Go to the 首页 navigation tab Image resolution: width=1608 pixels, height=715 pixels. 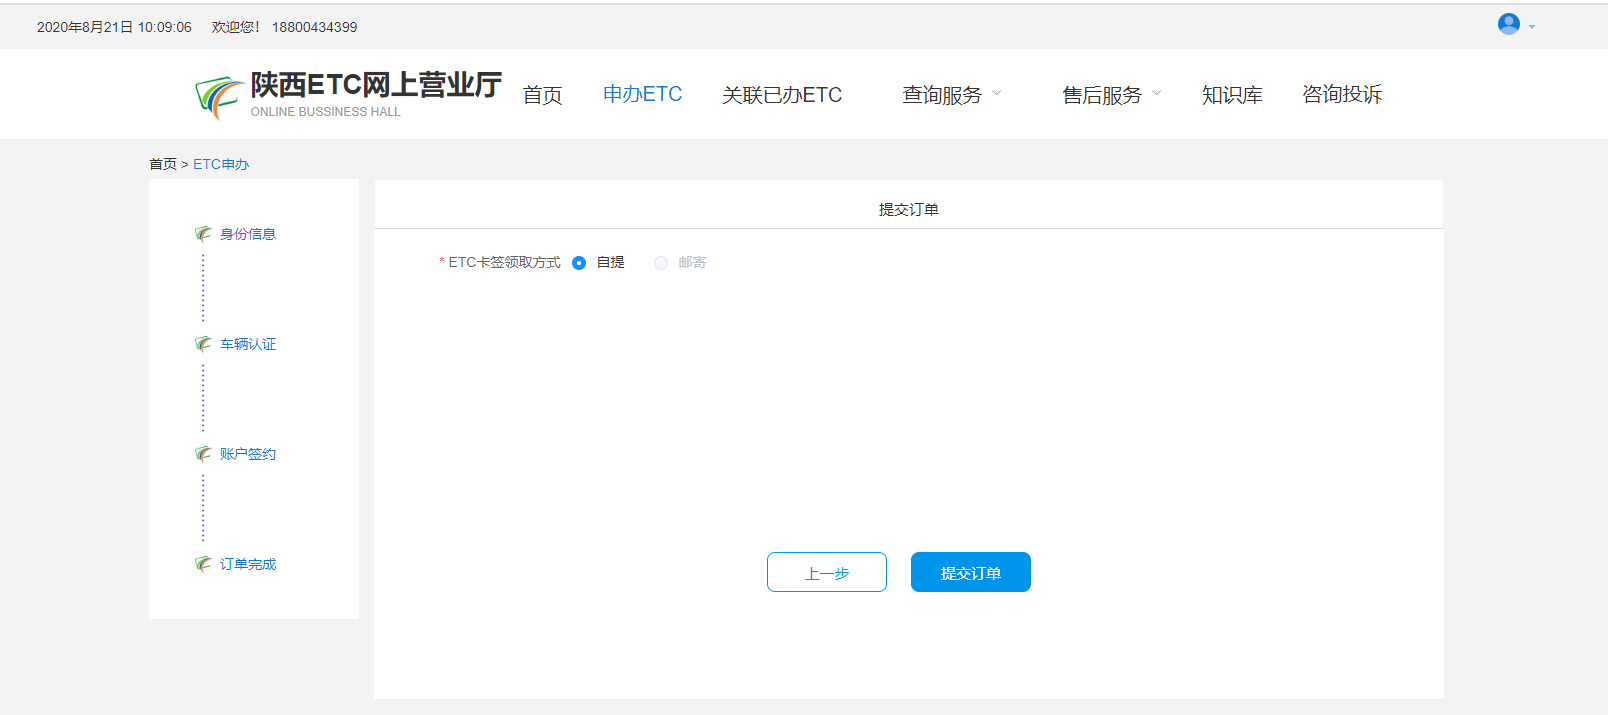coord(542,95)
